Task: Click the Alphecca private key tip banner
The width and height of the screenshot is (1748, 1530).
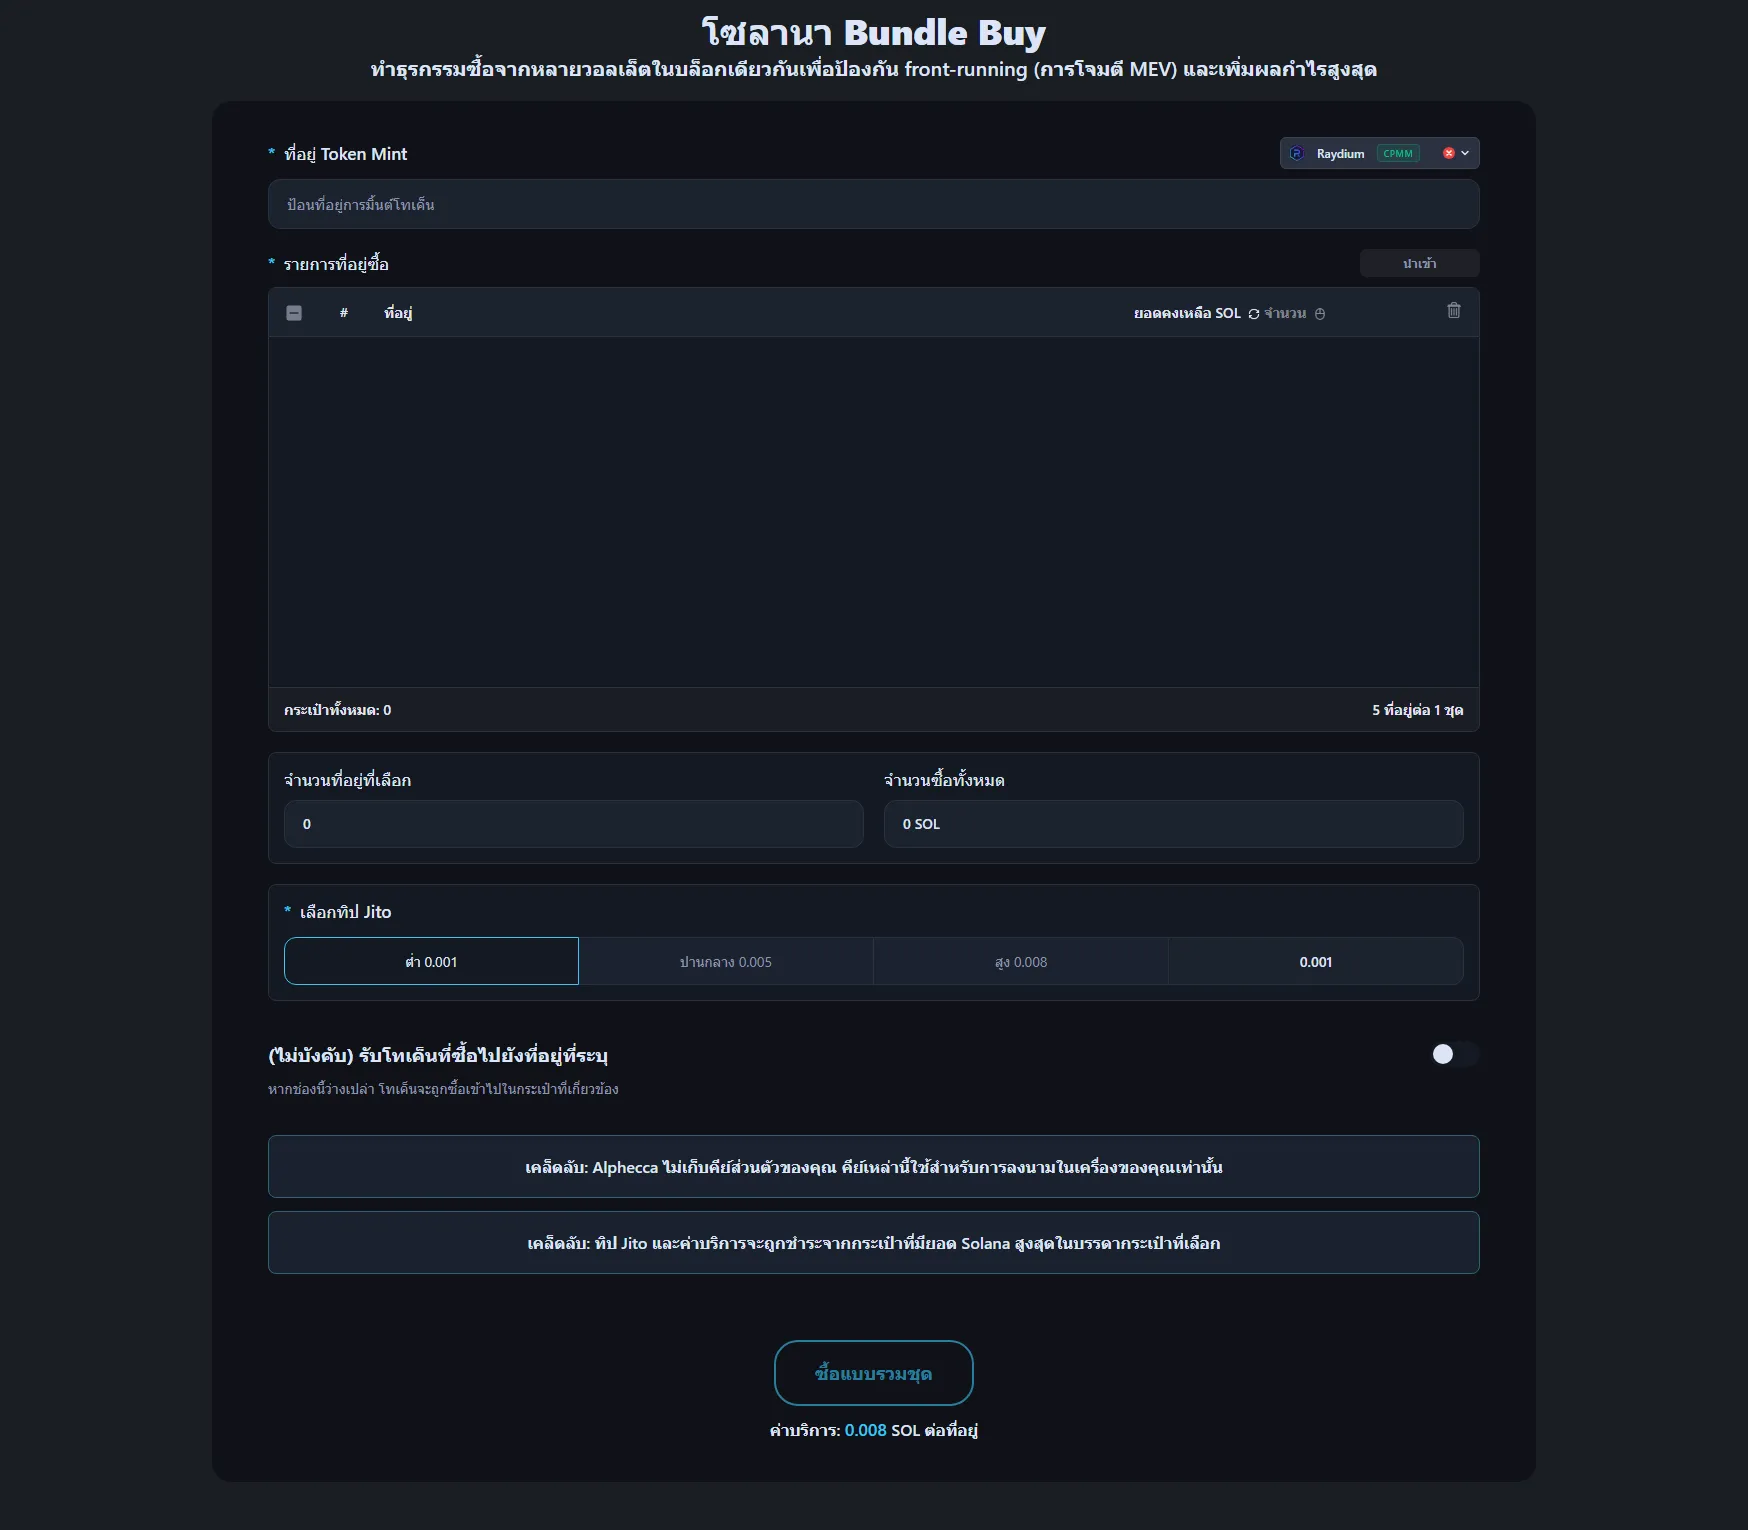Action: pos(873,1166)
